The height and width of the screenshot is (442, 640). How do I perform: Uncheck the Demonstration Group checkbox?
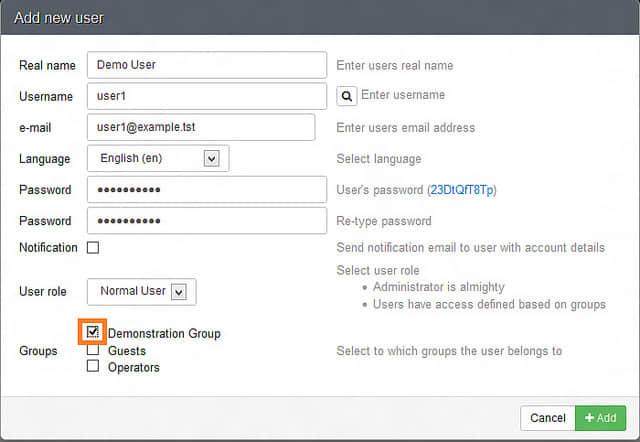click(x=93, y=331)
